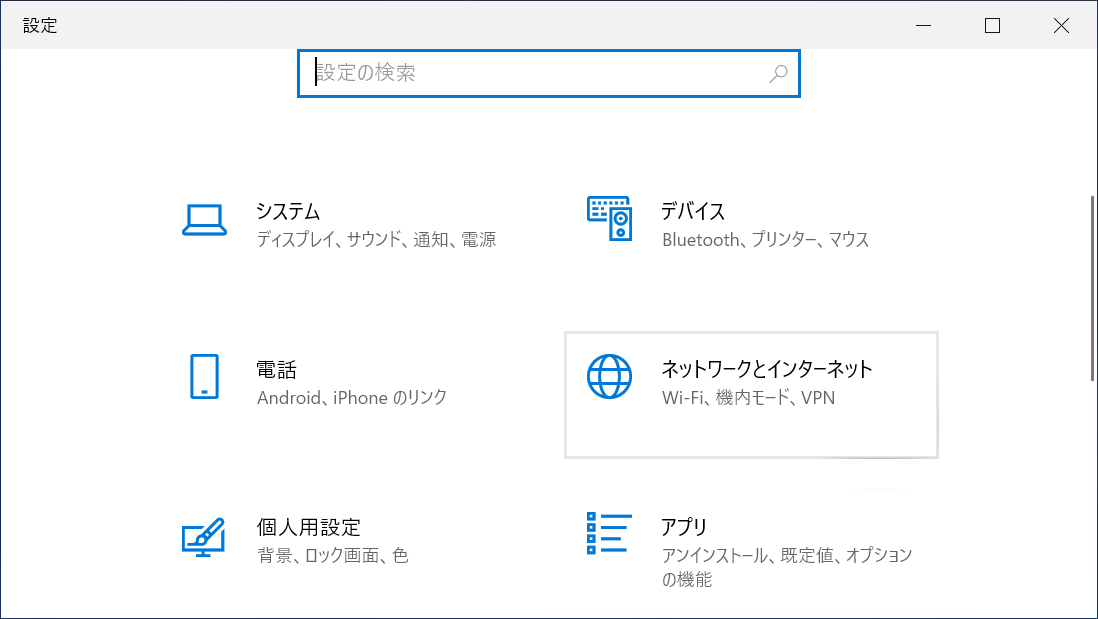Click アンインストール、既定値、オプションの機能 description
This screenshot has height=619, width=1098.
tap(787, 567)
